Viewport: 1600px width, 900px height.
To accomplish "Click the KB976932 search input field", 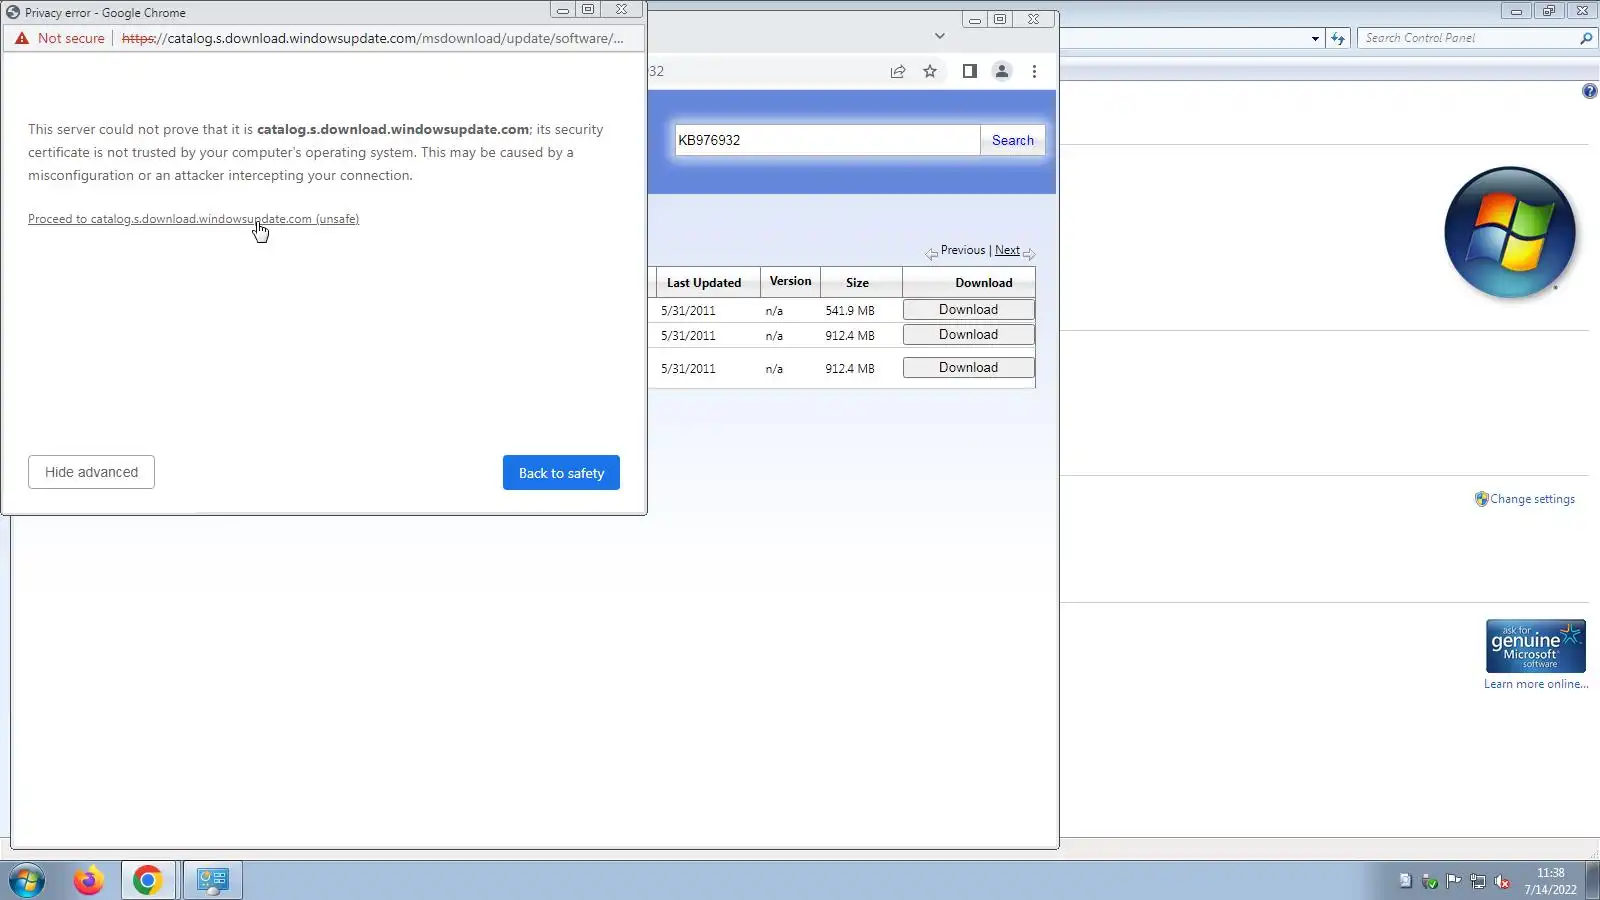I will tap(827, 140).
